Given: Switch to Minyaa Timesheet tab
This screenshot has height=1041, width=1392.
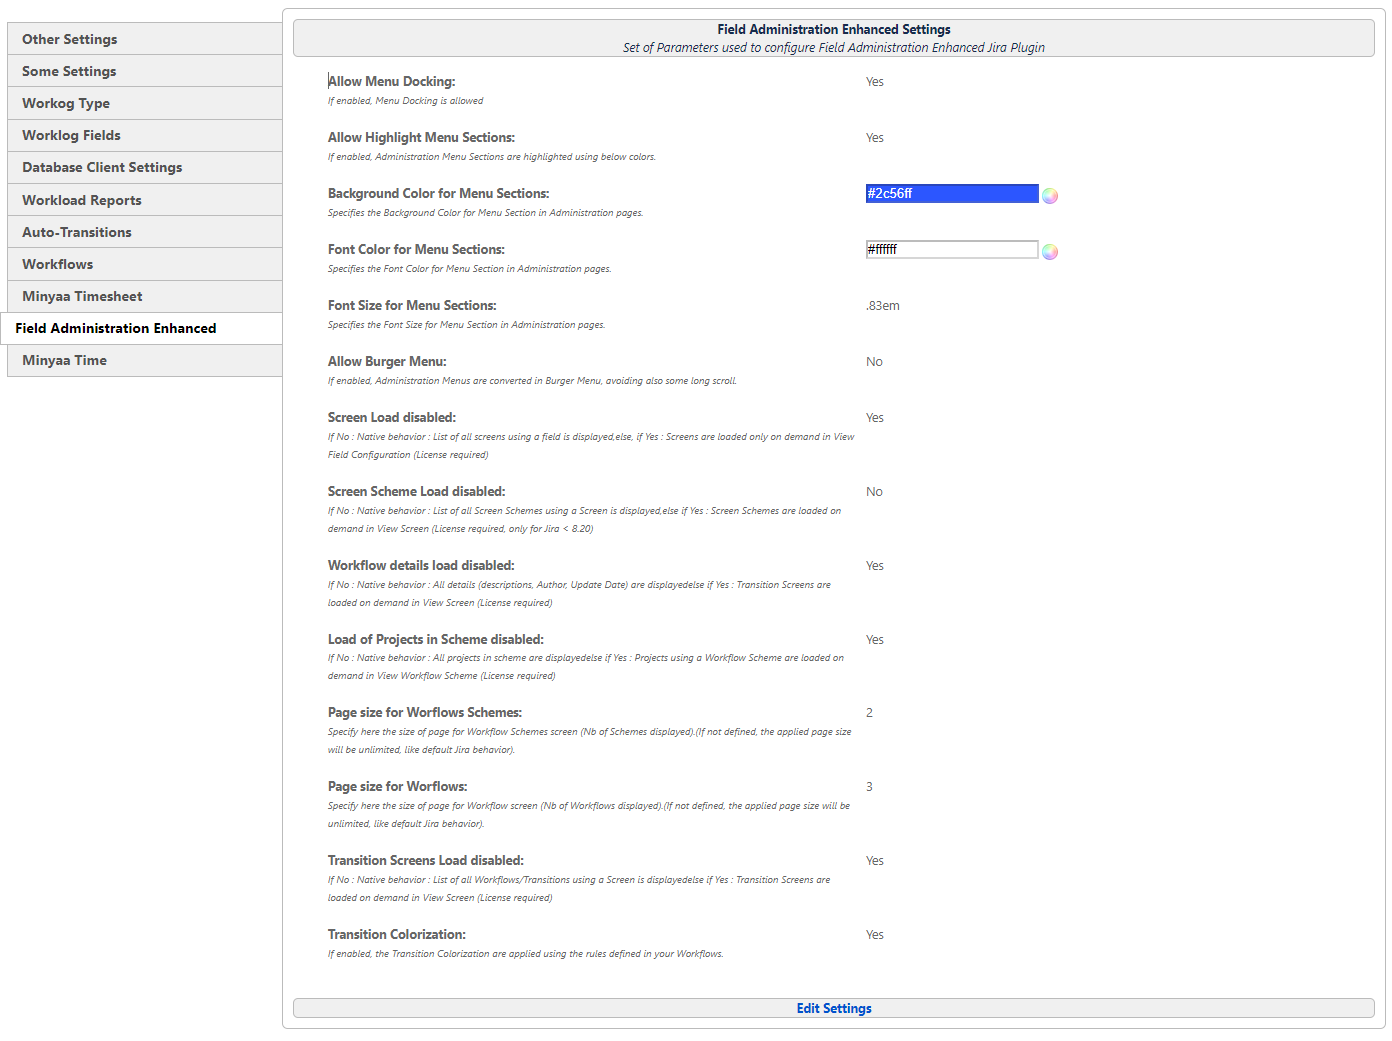Looking at the screenshot, I should pyautogui.click(x=82, y=296).
